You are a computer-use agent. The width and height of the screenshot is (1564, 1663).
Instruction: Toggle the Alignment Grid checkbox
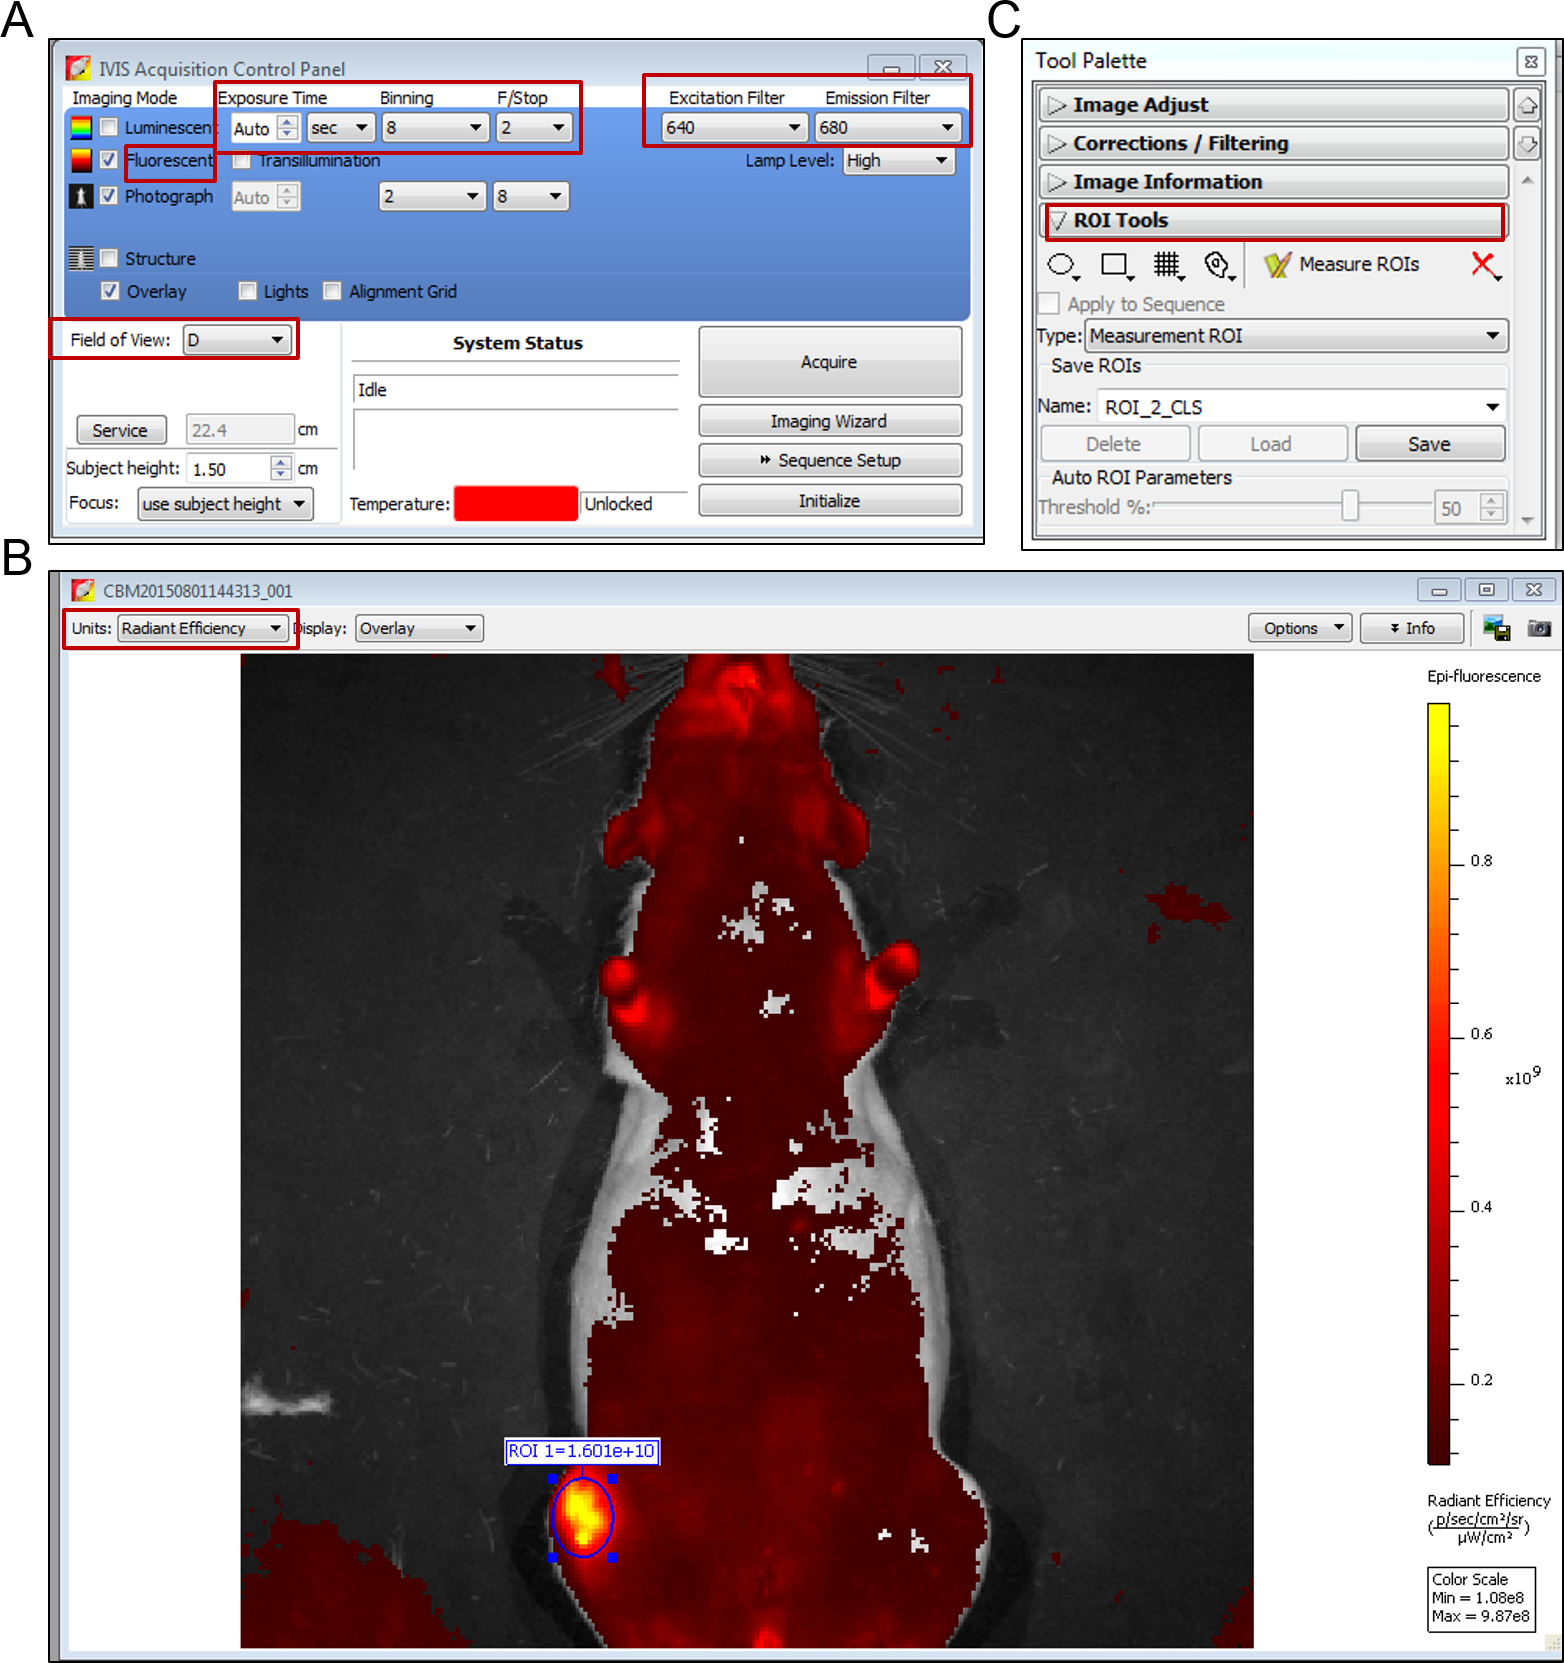332,291
